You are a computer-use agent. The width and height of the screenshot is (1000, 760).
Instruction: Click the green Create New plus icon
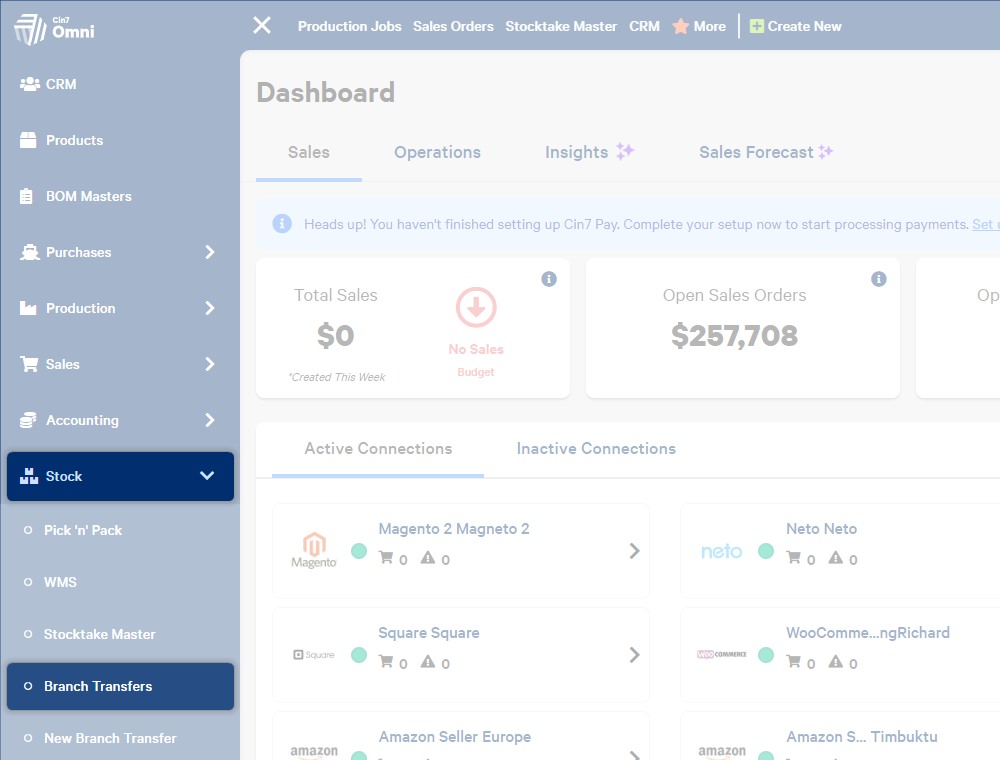coord(756,26)
